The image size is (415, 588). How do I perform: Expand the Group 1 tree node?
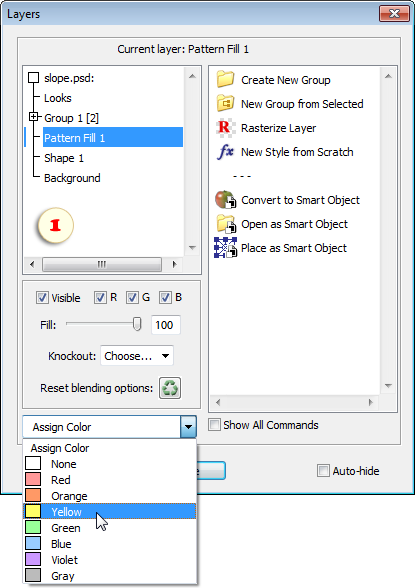click(x=34, y=117)
